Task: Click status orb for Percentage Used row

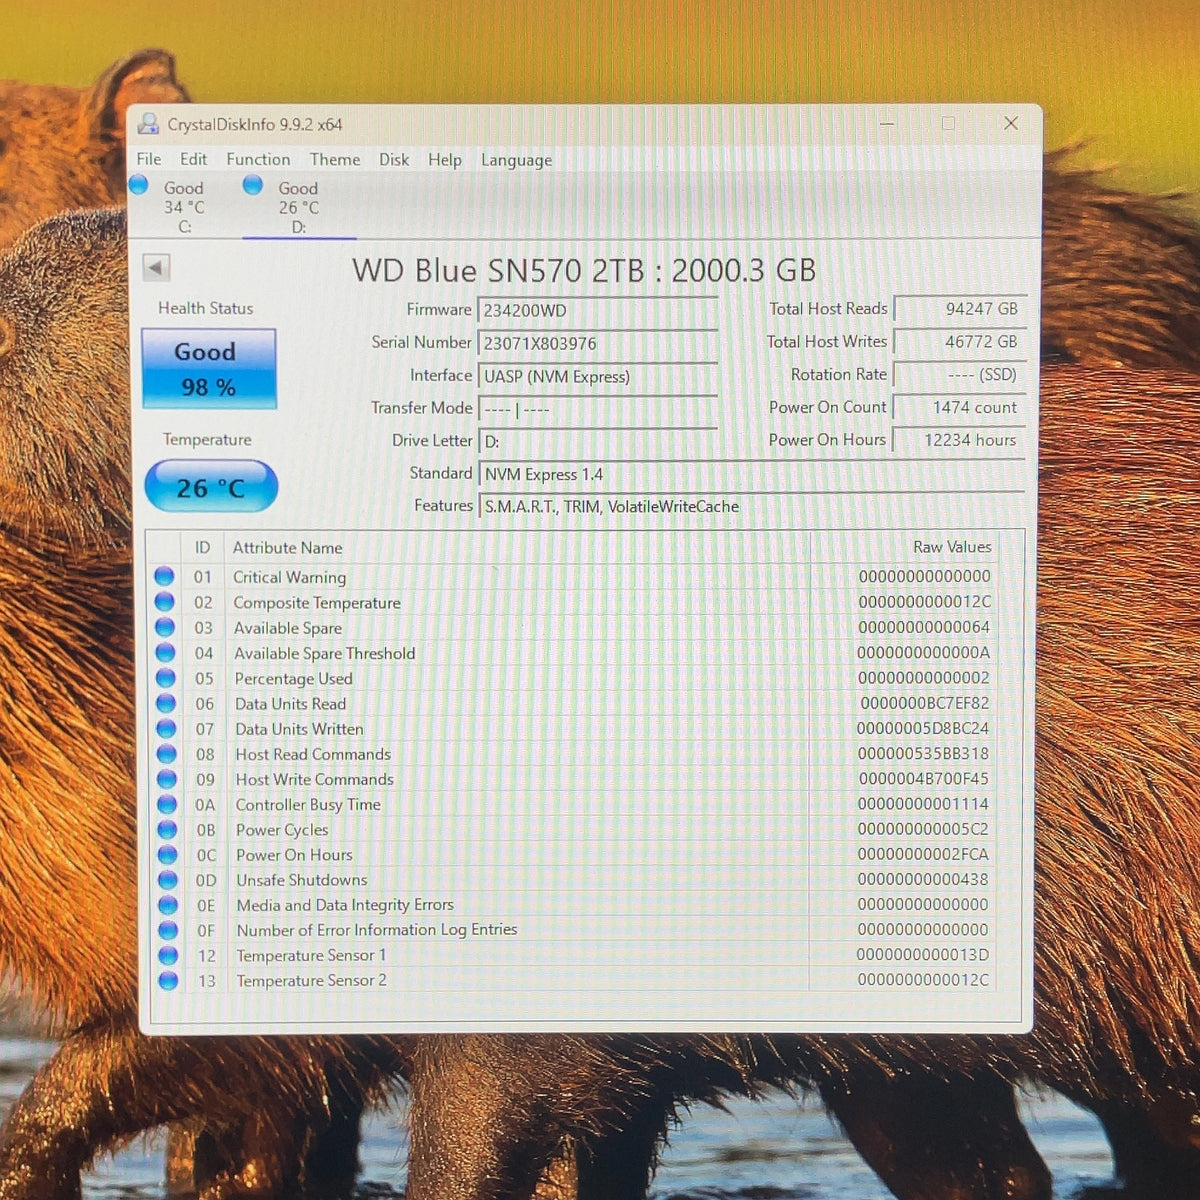Action: tap(165, 678)
